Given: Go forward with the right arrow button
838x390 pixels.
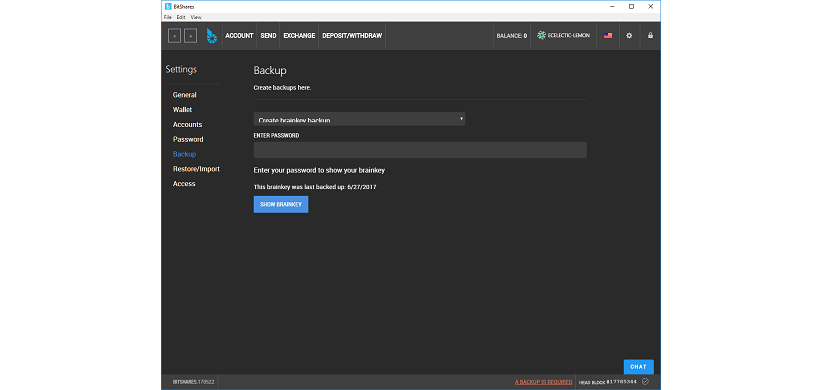Looking at the screenshot, I should coord(190,36).
